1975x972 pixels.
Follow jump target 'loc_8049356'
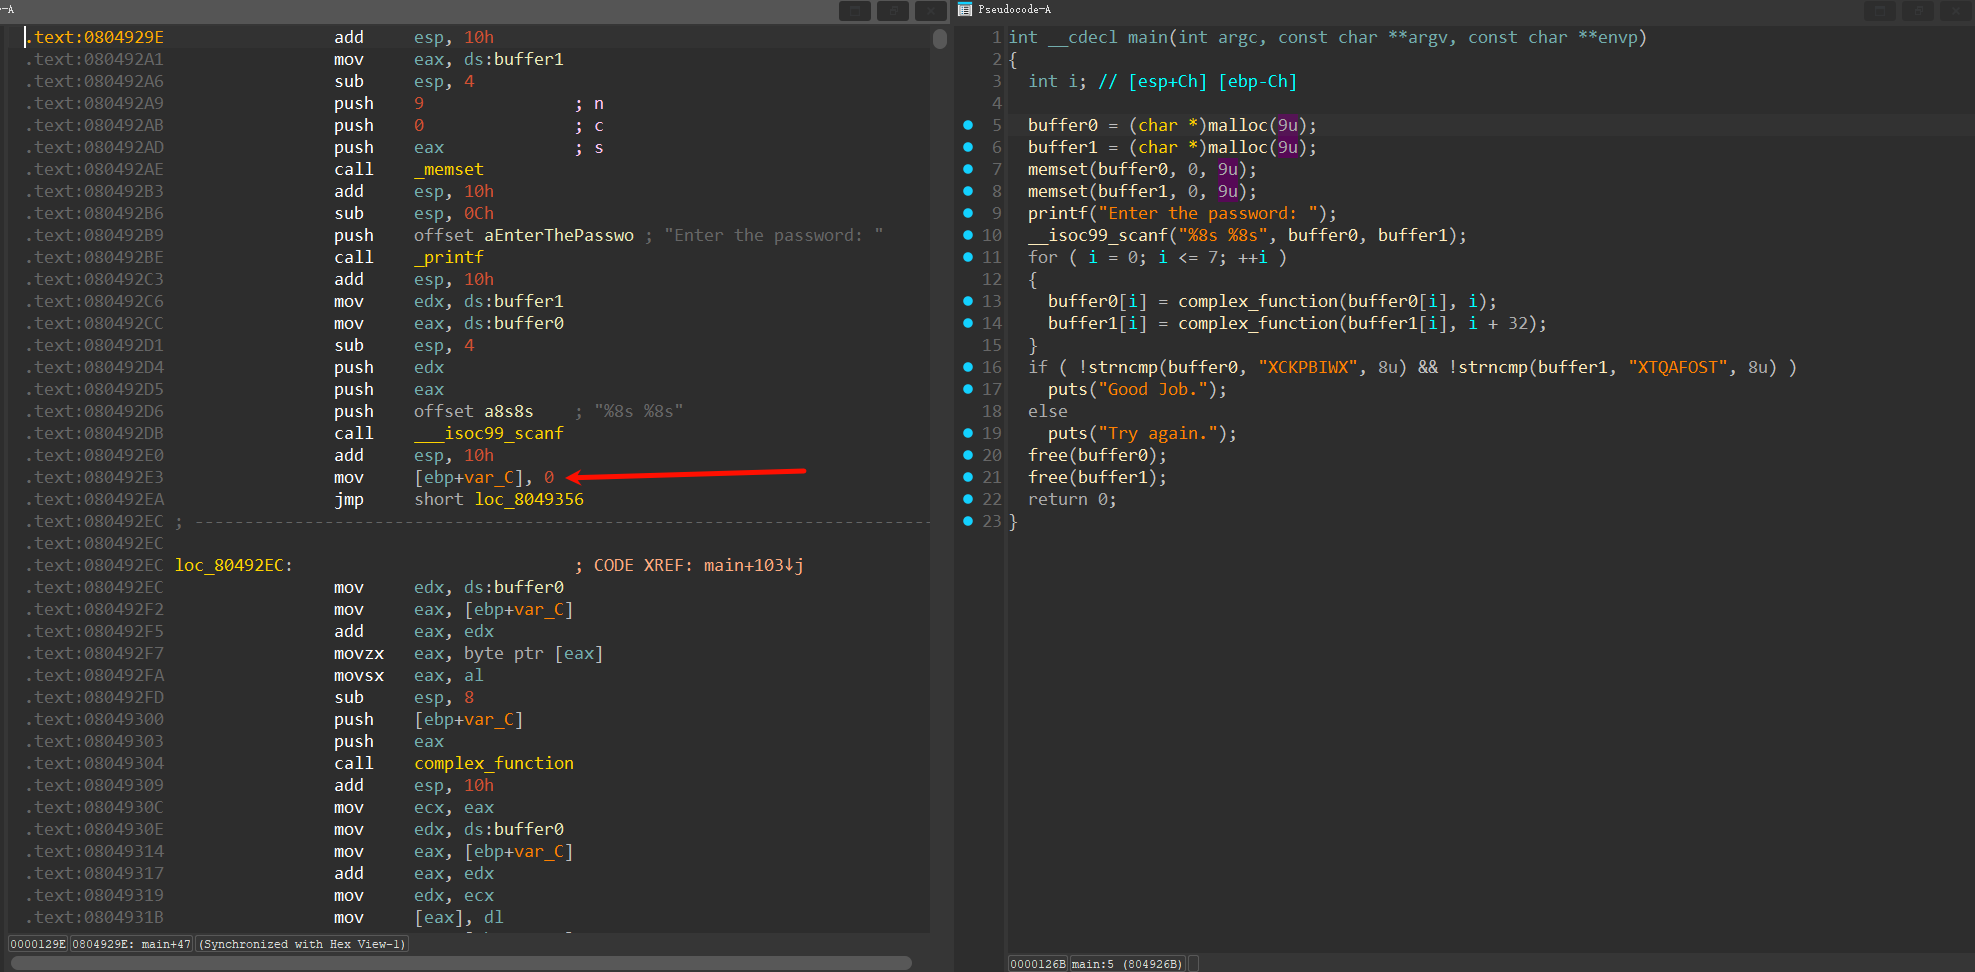pyautogui.click(x=529, y=499)
